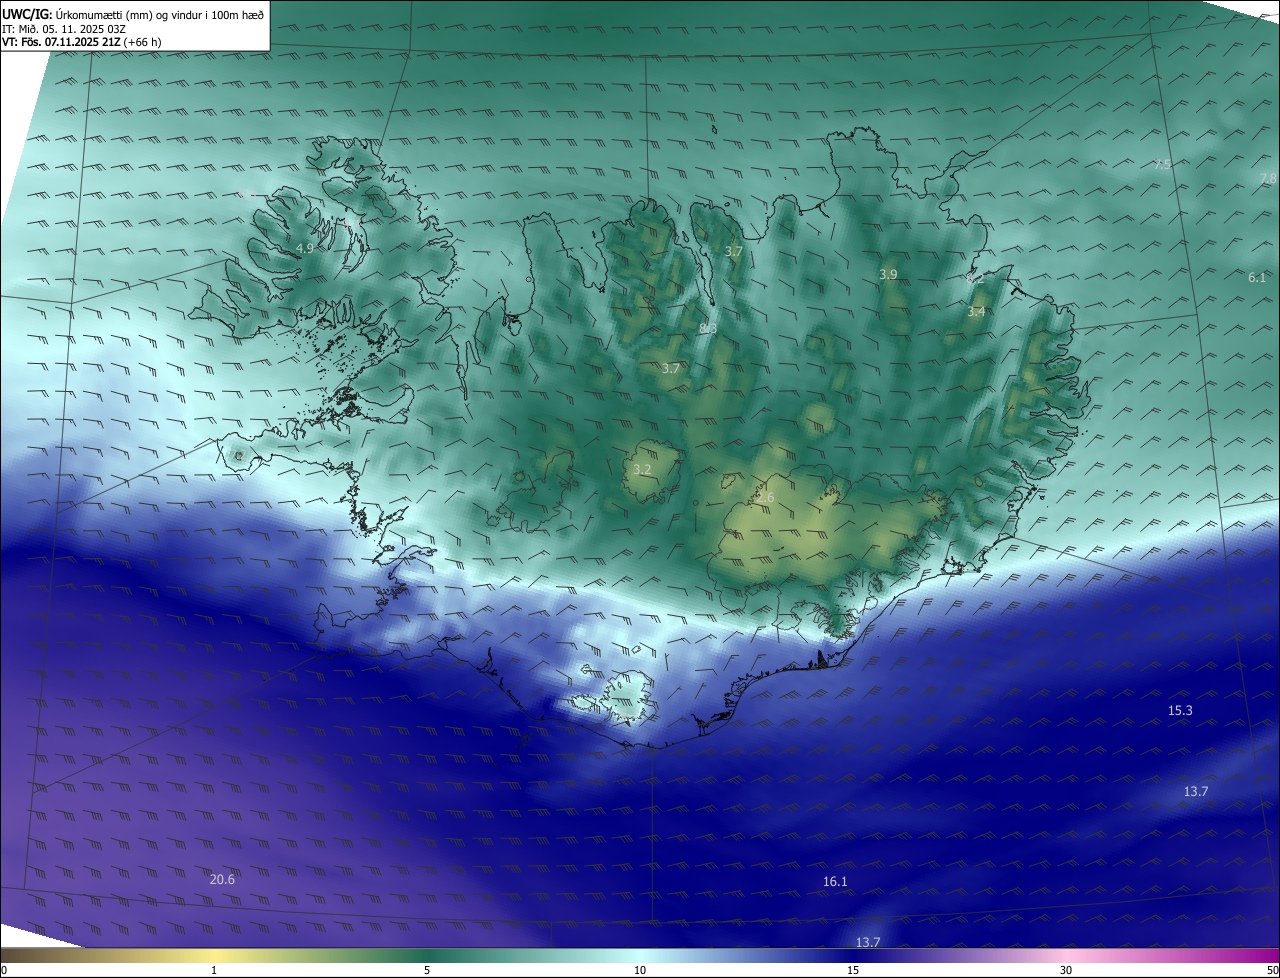Click the 13.7 value directly below 15.3
The image size is (1280, 978).
1196,791
